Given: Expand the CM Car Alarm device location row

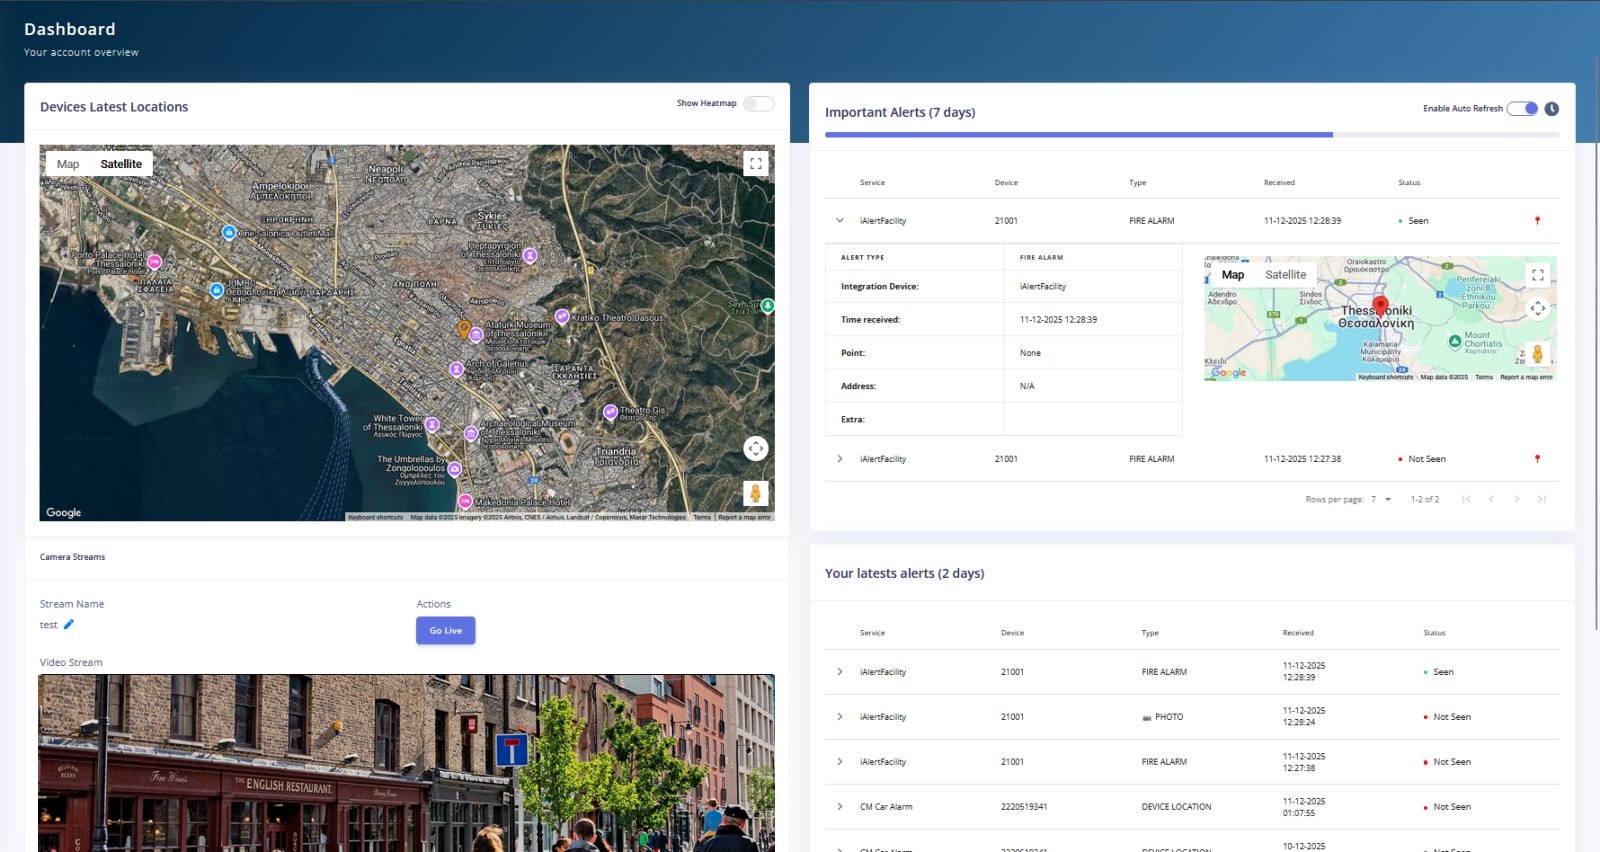Looking at the screenshot, I should click(840, 807).
